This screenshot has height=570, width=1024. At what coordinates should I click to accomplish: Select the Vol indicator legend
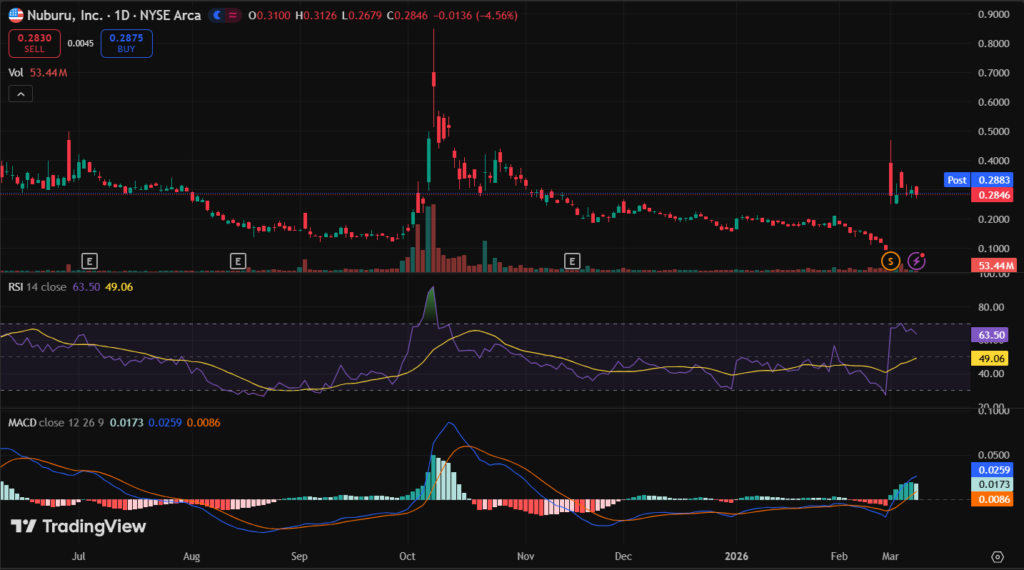(16, 72)
